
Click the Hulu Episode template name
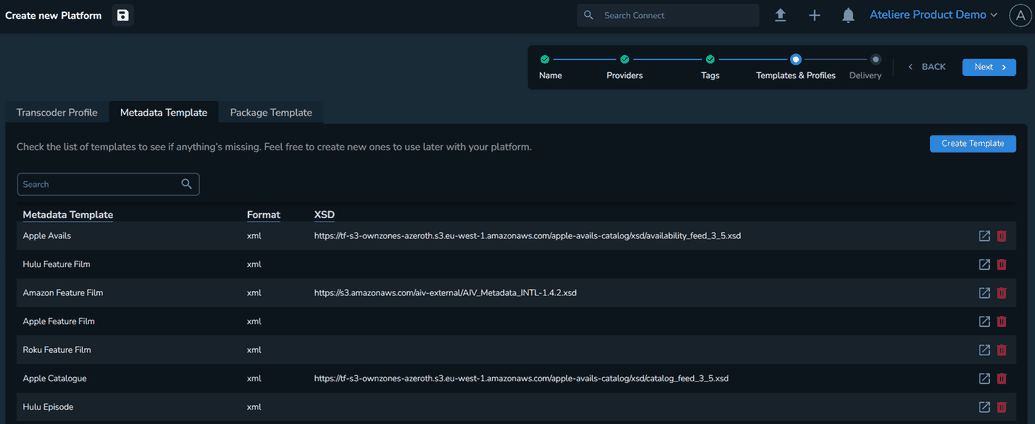[x=48, y=407]
